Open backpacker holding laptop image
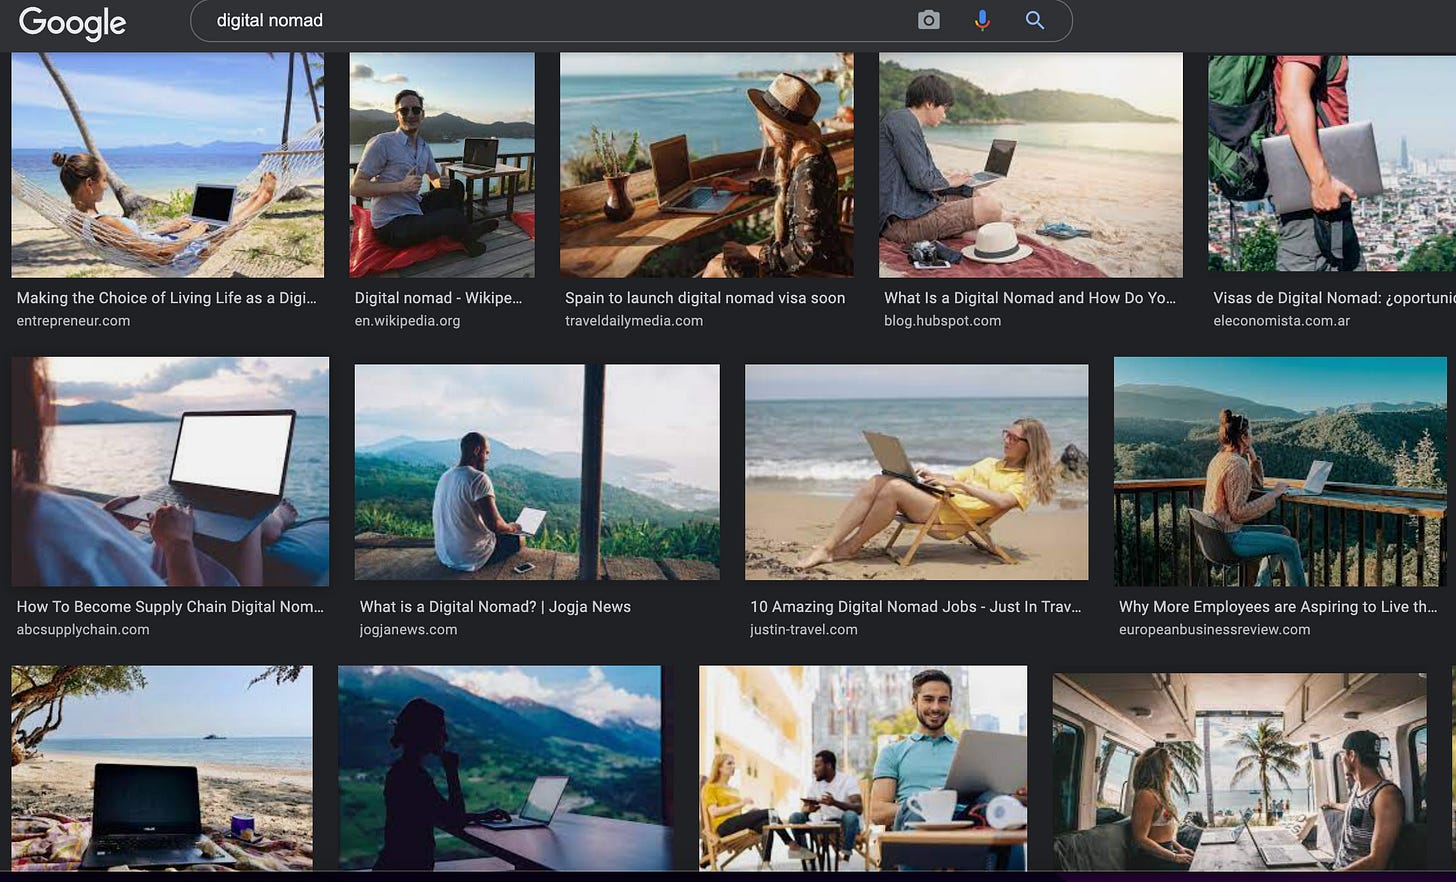 (1332, 162)
